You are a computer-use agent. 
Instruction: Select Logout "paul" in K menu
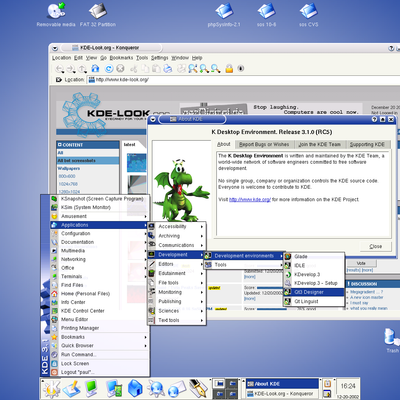point(99,372)
